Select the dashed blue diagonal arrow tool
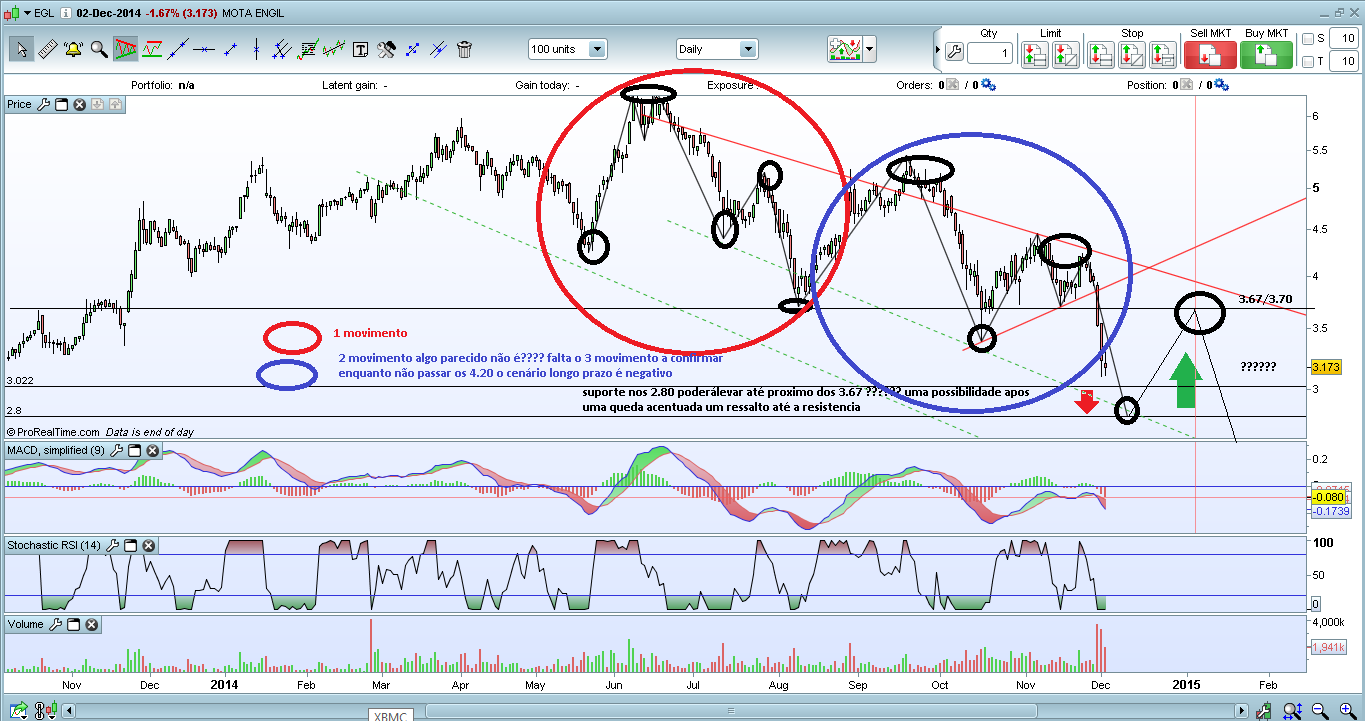Viewport: 1365px width, 721px height. pyautogui.click(x=412, y=49)
